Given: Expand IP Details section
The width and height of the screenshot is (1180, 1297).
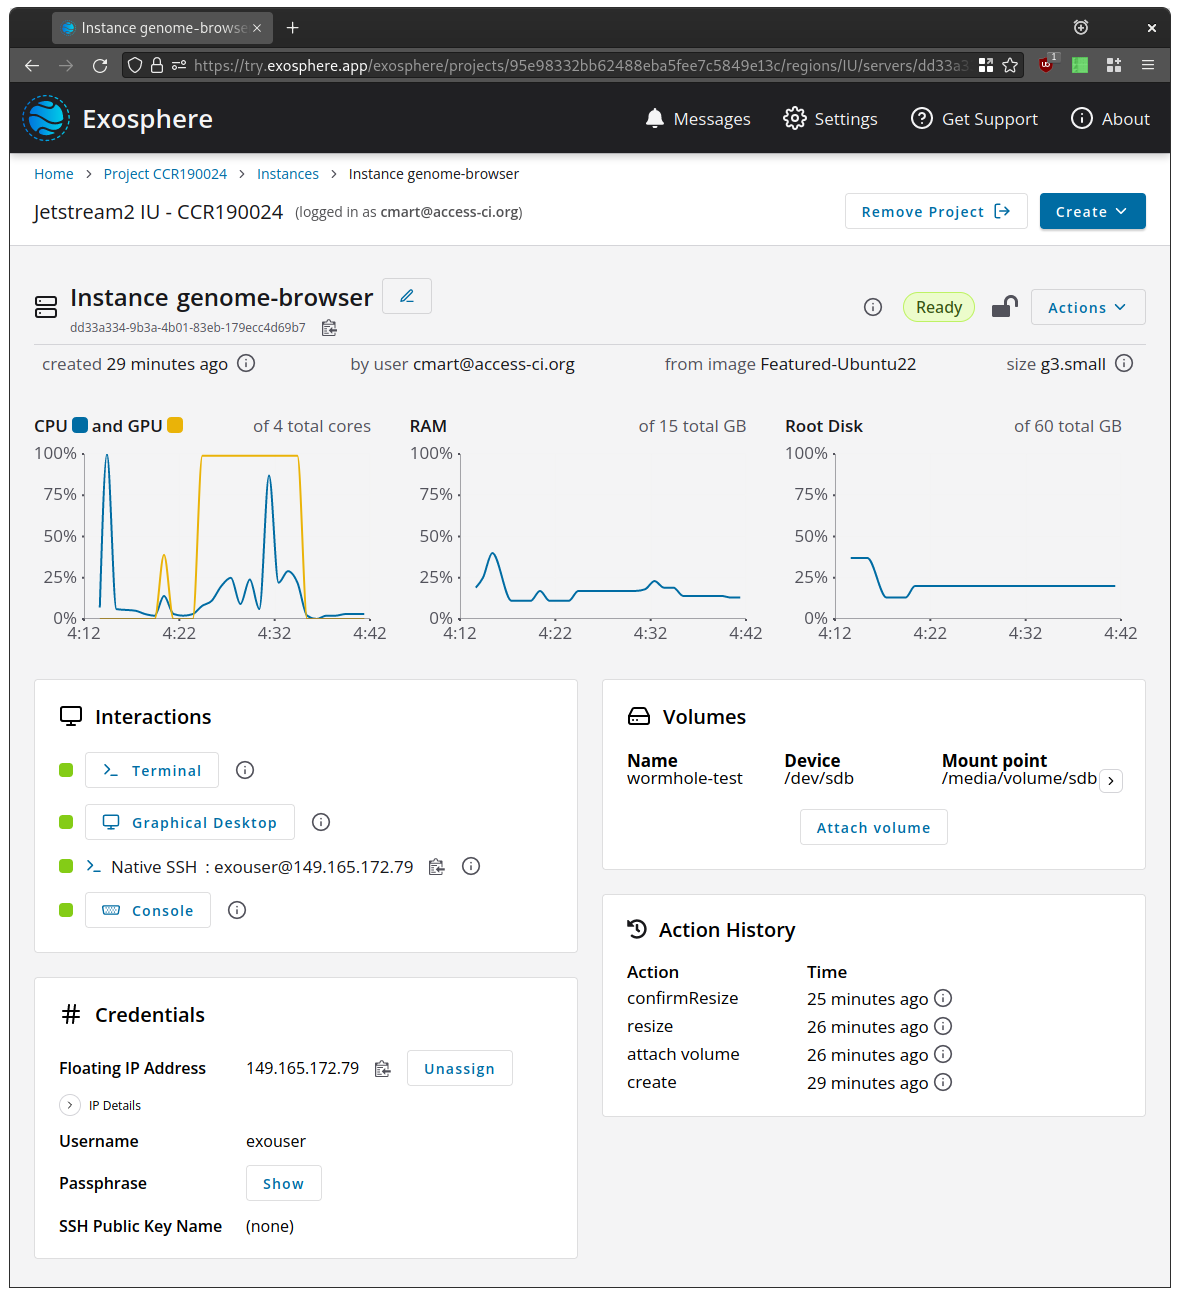Looking at the screenshot, I should tap(70, 1105).
